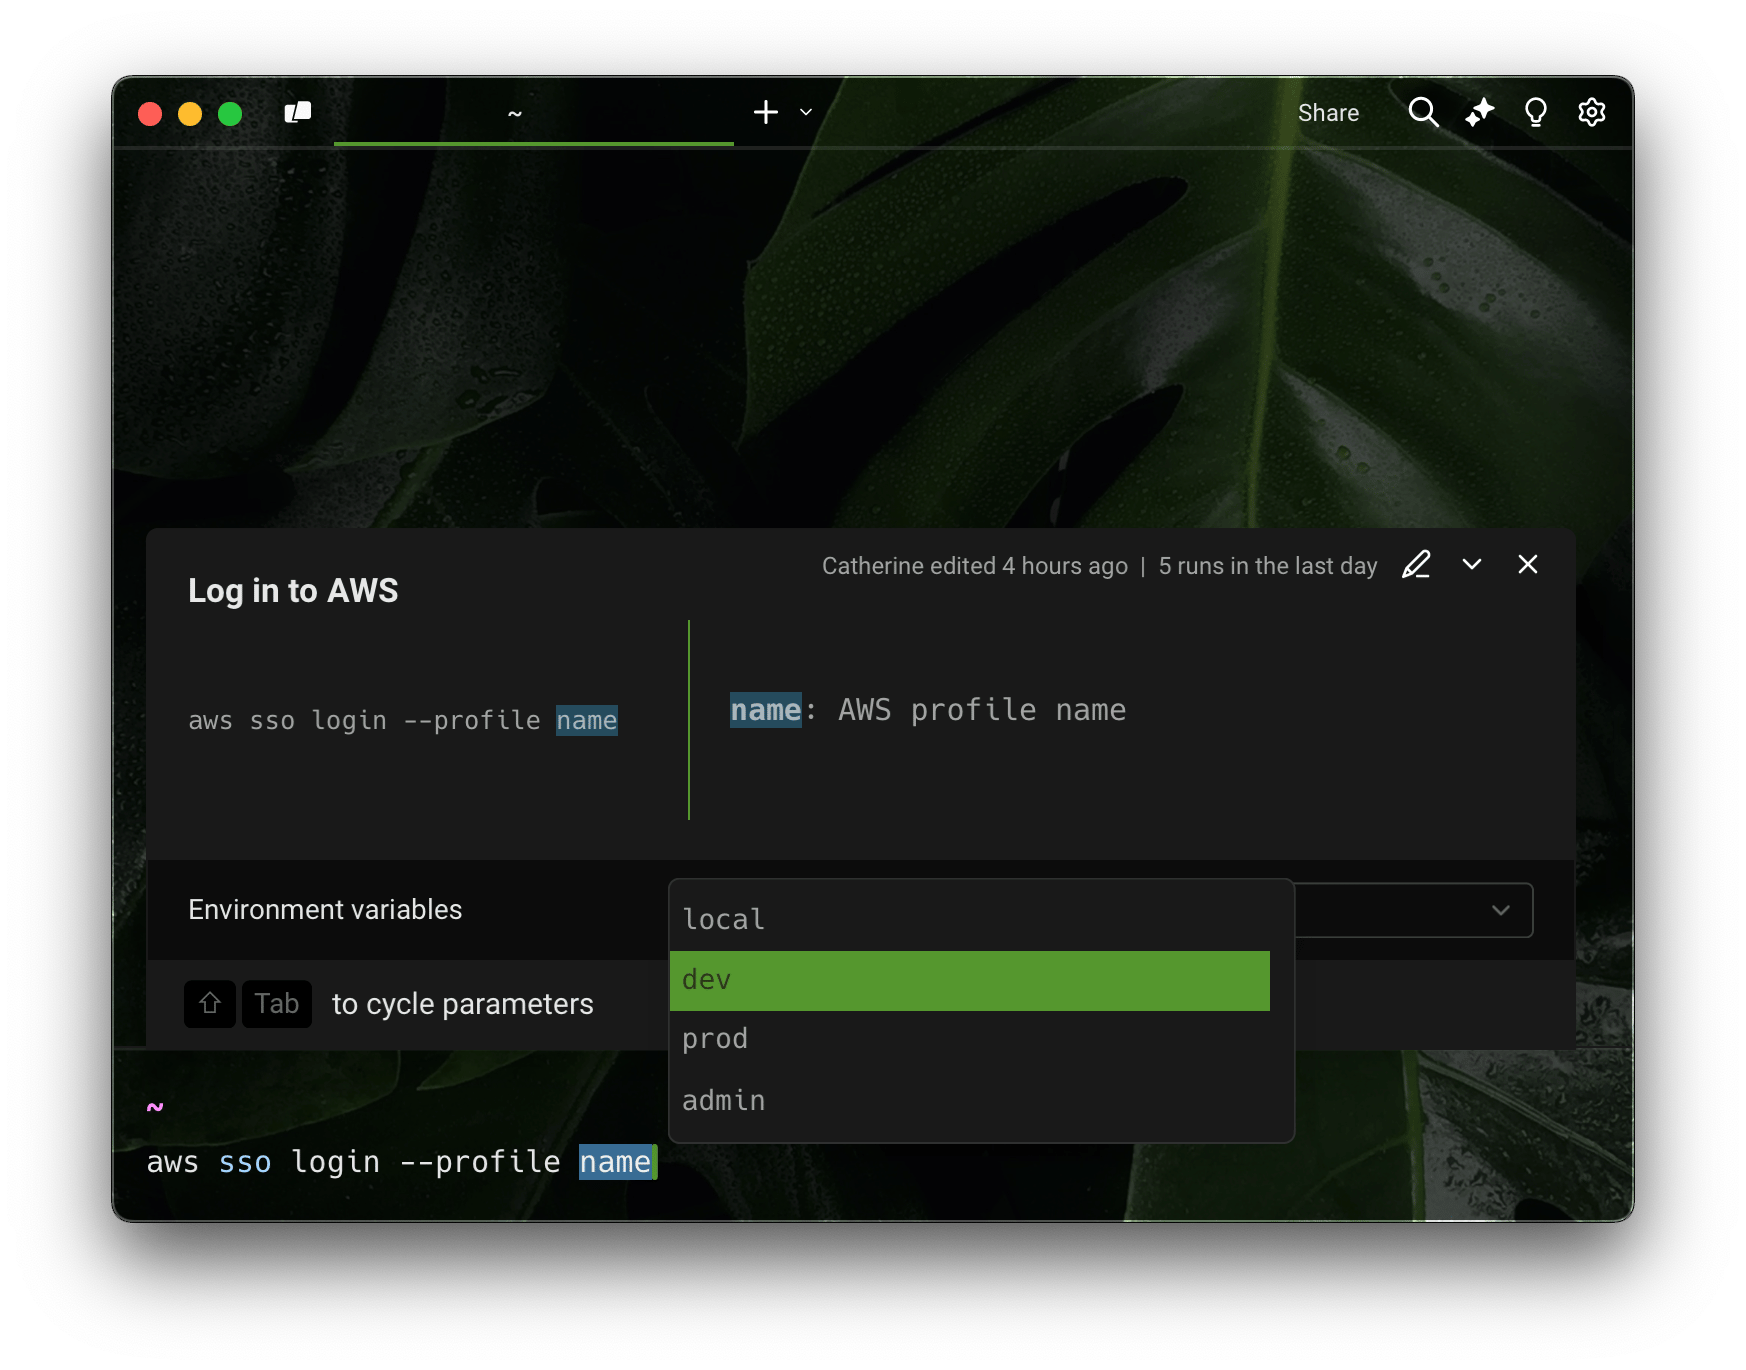Click the Share button
The image size is (1746, 1370).
tap(1328, 113)
